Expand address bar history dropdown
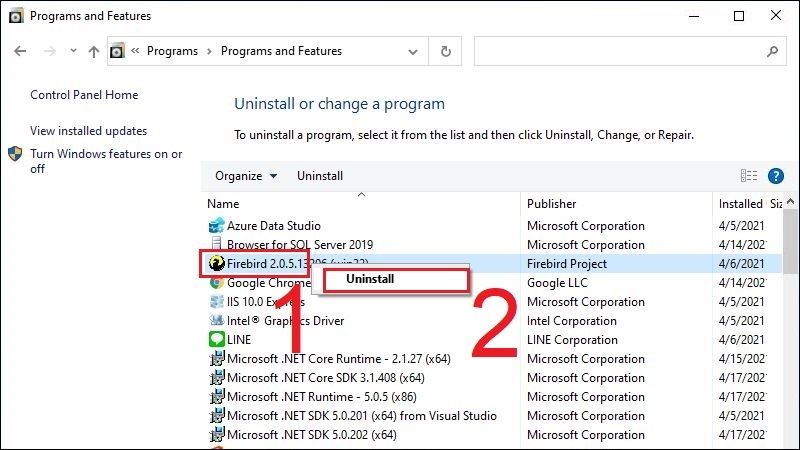800x450 pixels. point(413,52)
